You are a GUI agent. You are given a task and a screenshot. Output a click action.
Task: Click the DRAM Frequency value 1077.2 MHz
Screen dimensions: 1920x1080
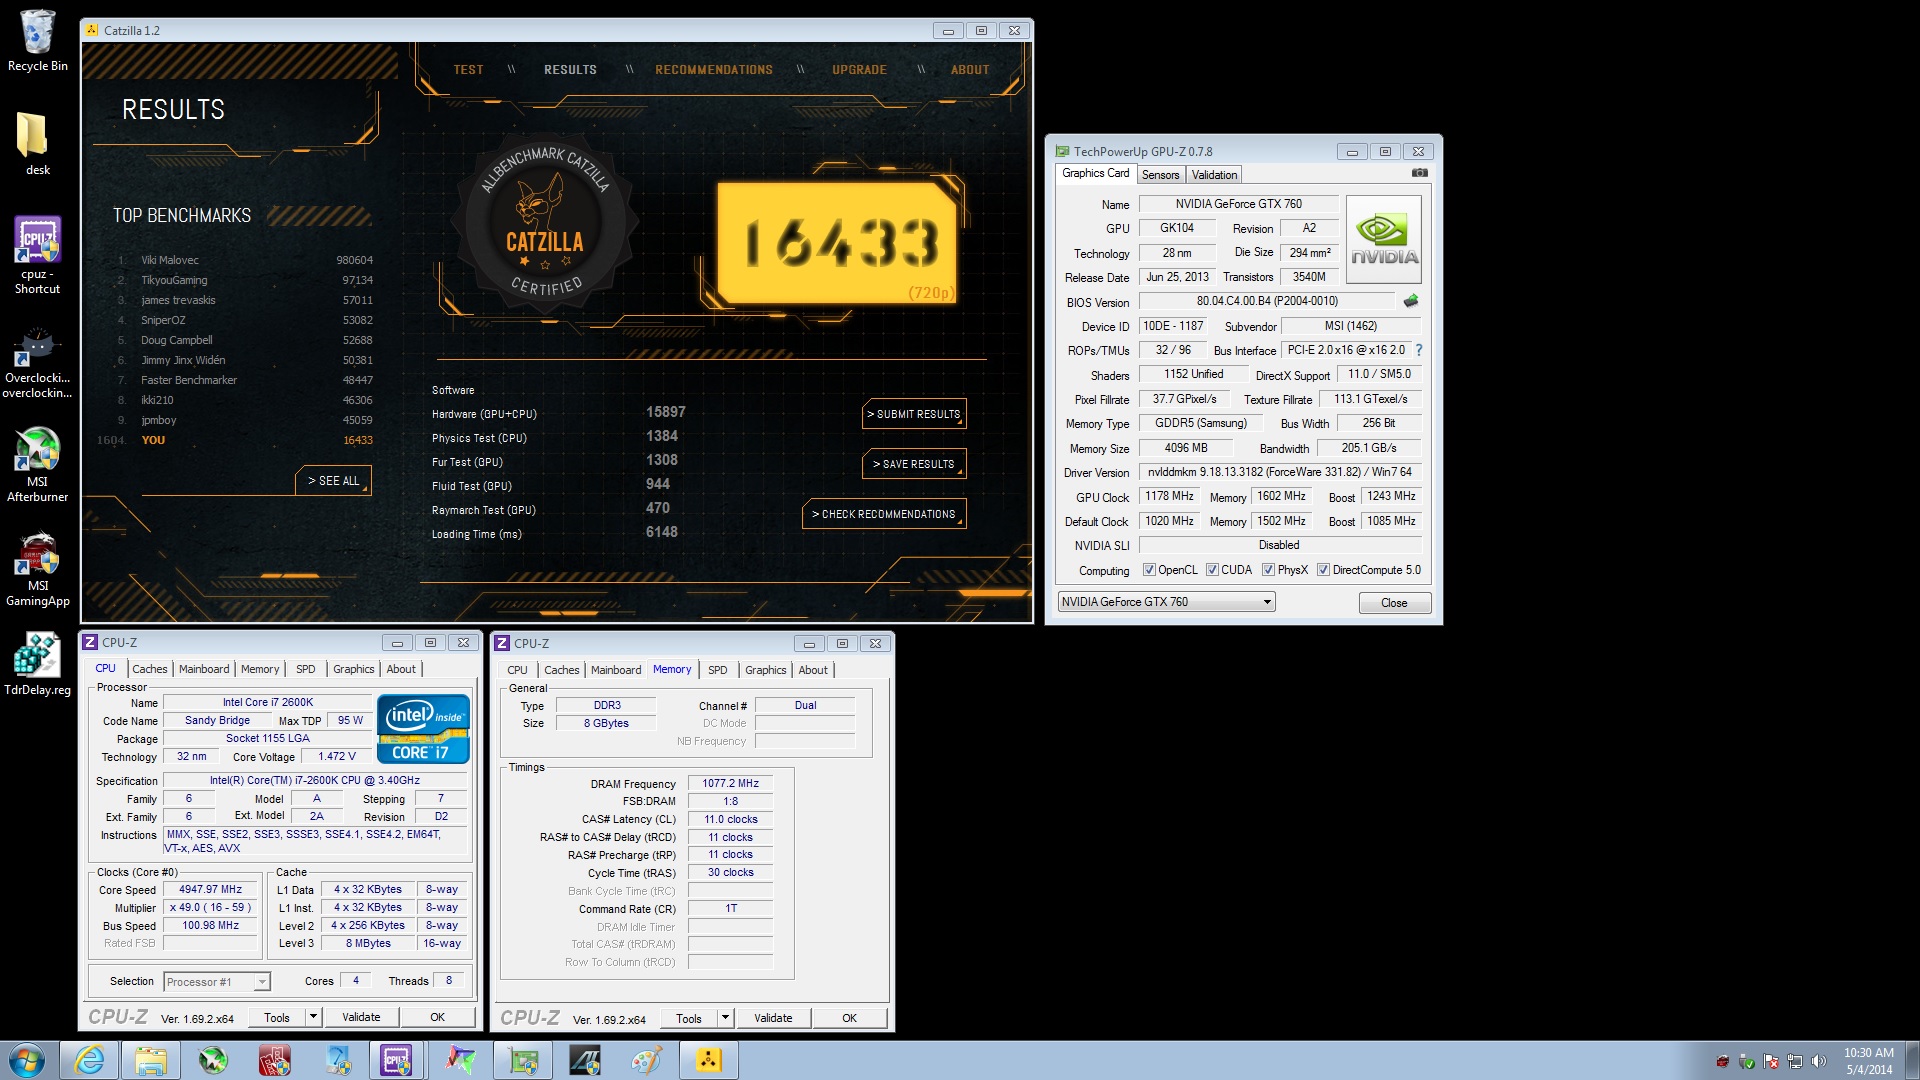coord(730,784)
